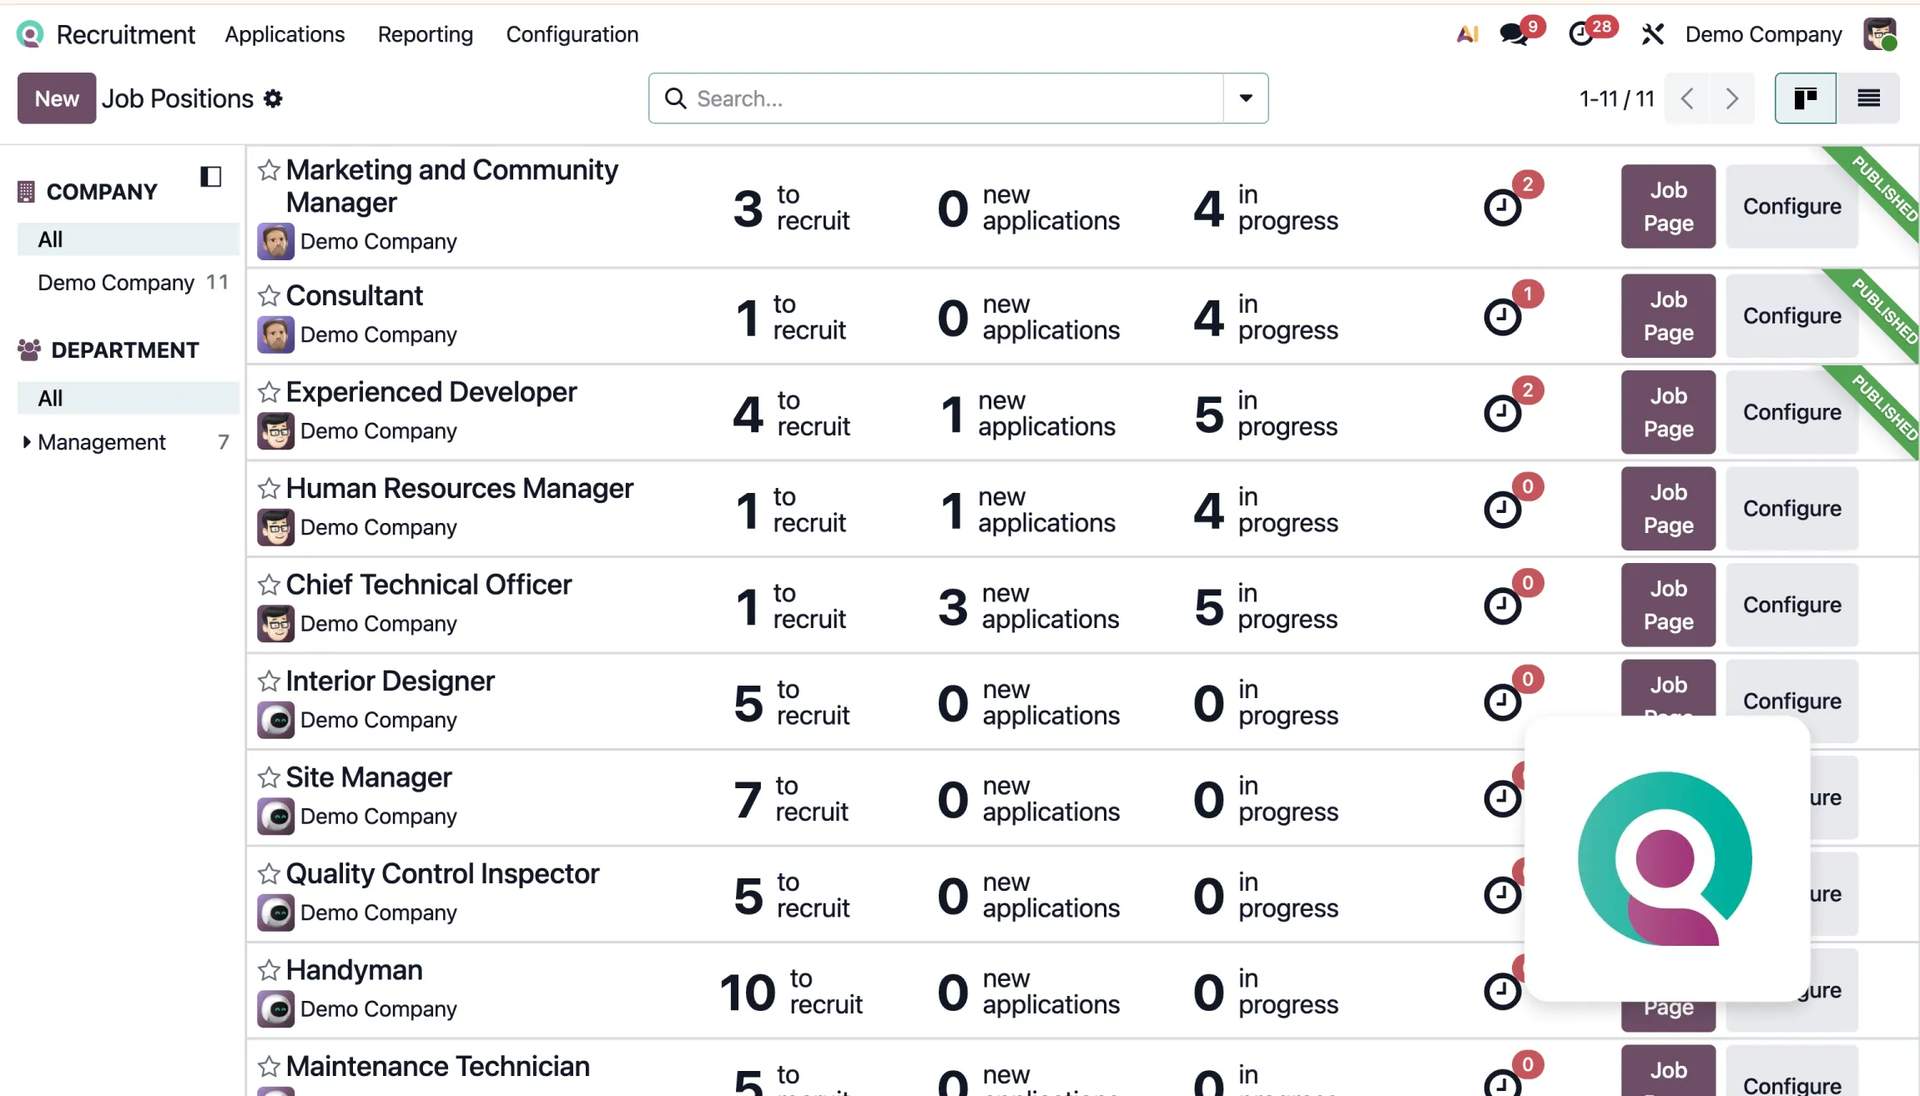Collapse the filter side panel
The width and height of the screenshot is (1920, 1096).
(210, 177)
